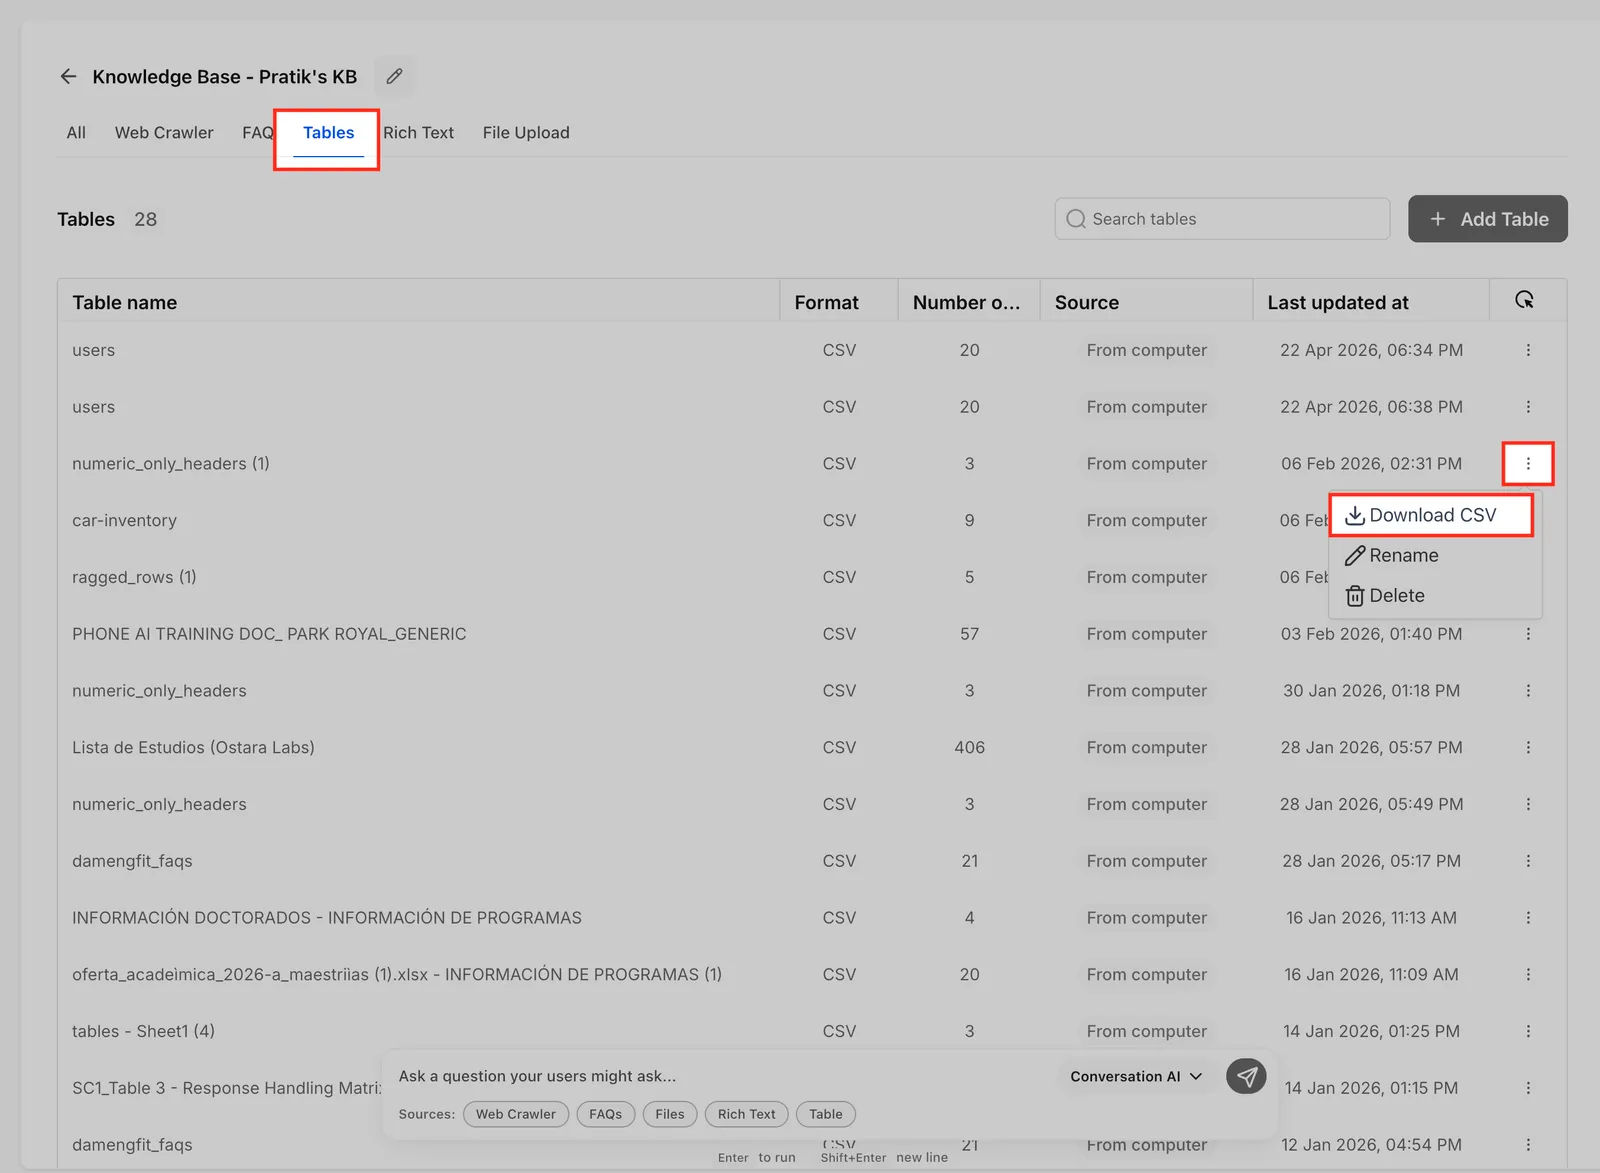Select PHONE AI TRAINING DOC_ PARK ROYAL_GENERIC
Image resolution: width=1600 pixels, height=1173 pixels.
(269, 634)
